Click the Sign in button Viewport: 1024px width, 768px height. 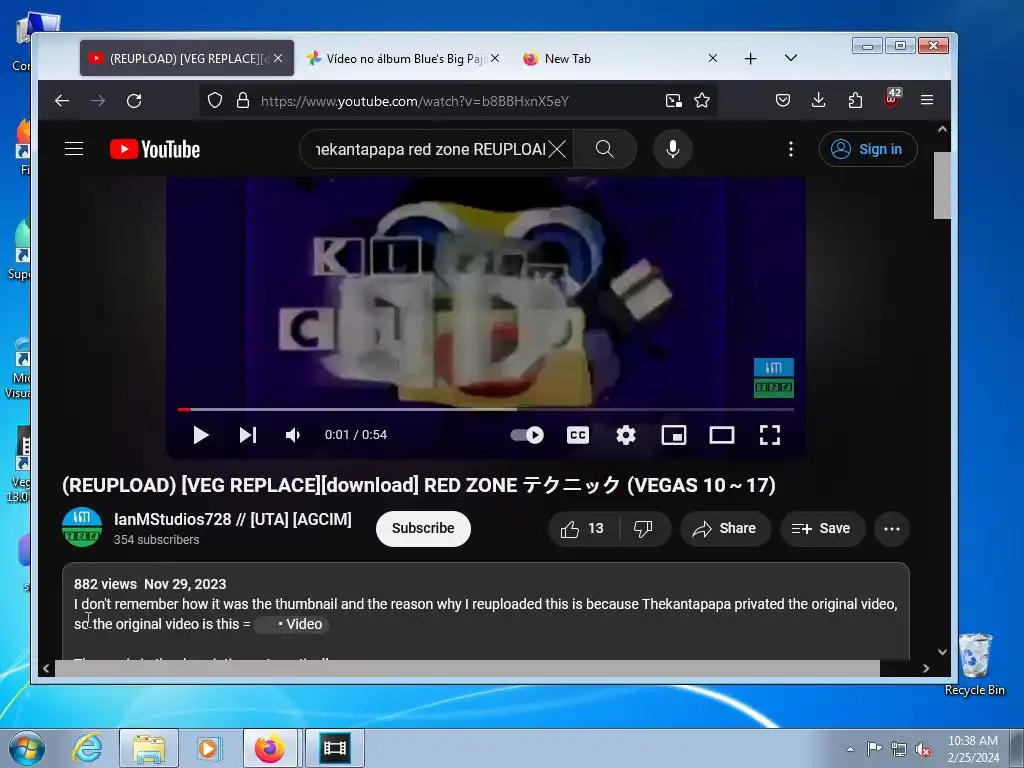(x=868, y=150)
